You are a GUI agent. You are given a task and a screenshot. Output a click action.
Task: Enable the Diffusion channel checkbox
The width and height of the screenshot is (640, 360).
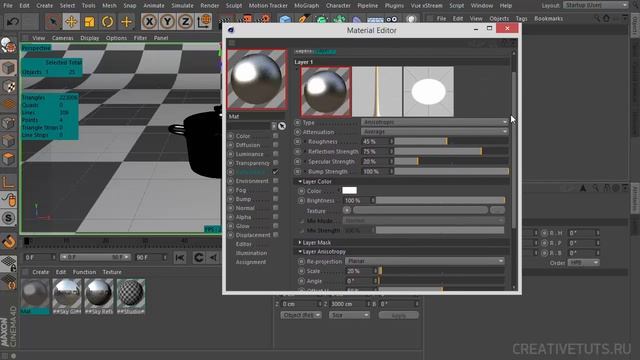(x=276, y=145)
